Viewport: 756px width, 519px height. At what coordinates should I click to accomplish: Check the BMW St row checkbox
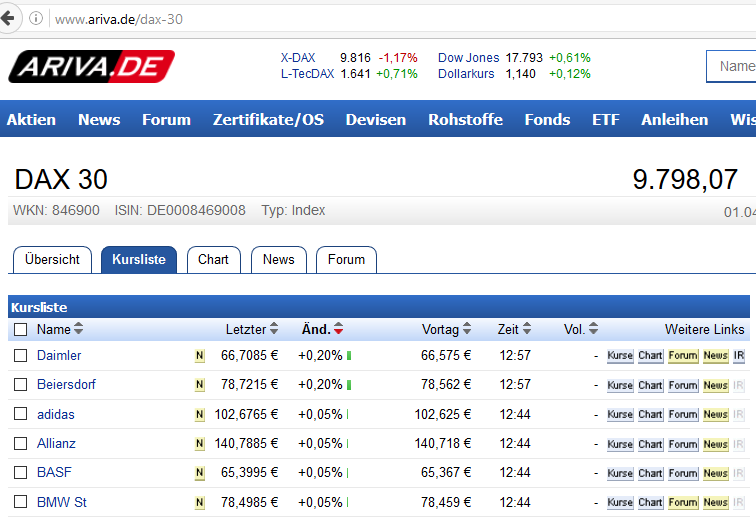[x=20, y=502]
